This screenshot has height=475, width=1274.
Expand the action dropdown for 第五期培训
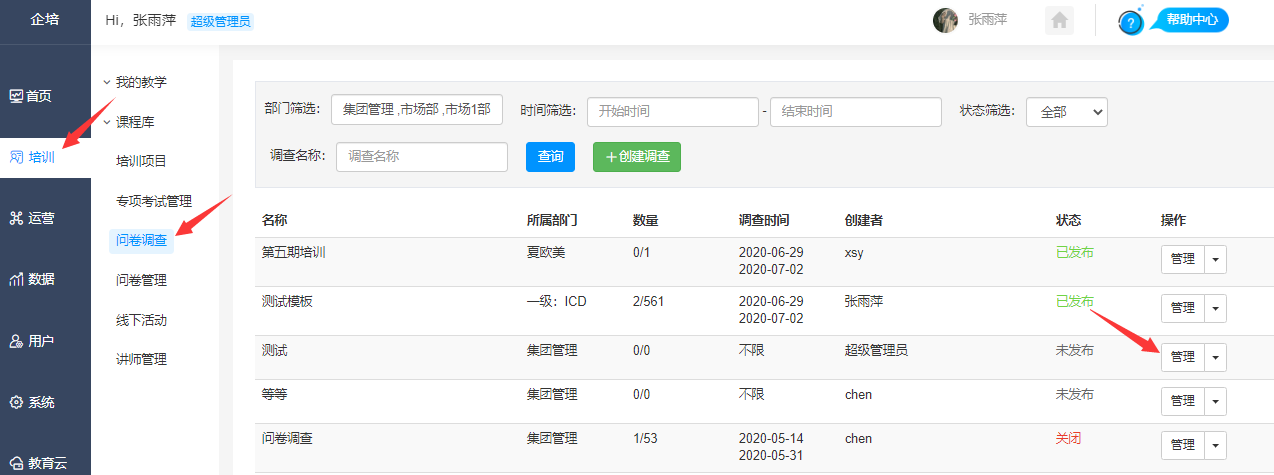1215,259
